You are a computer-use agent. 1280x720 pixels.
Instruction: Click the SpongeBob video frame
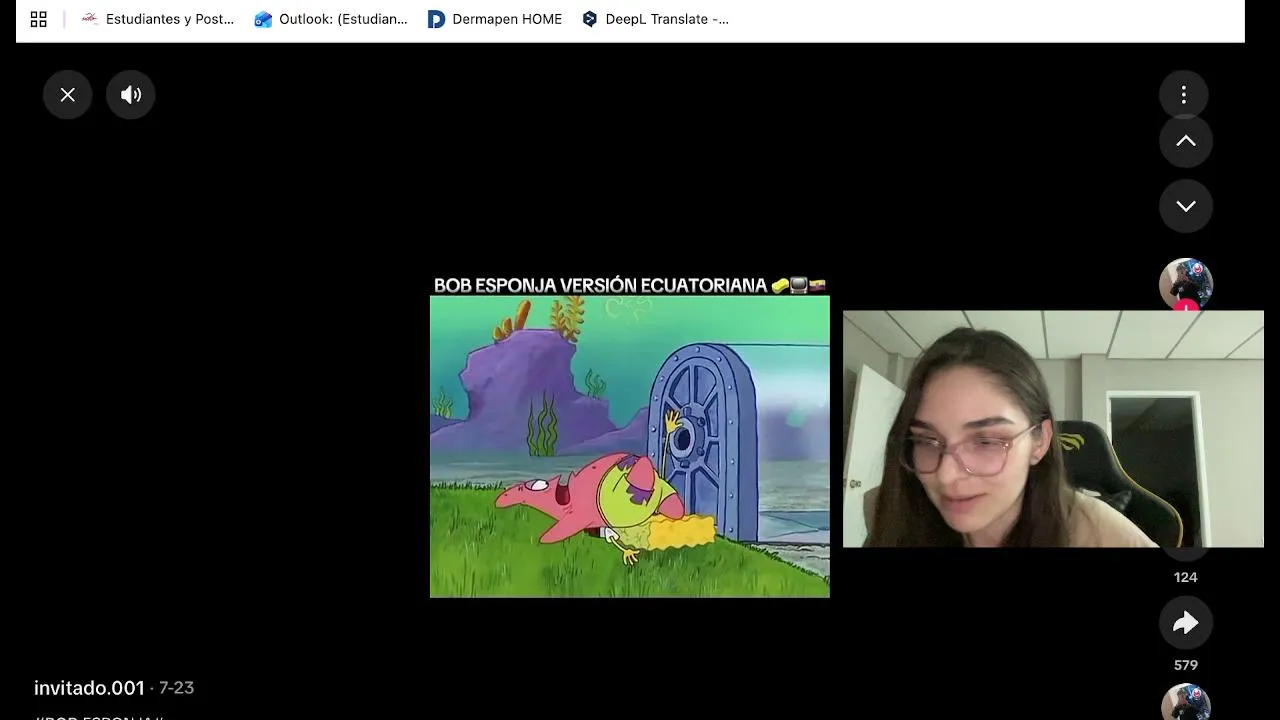[630, 447]
